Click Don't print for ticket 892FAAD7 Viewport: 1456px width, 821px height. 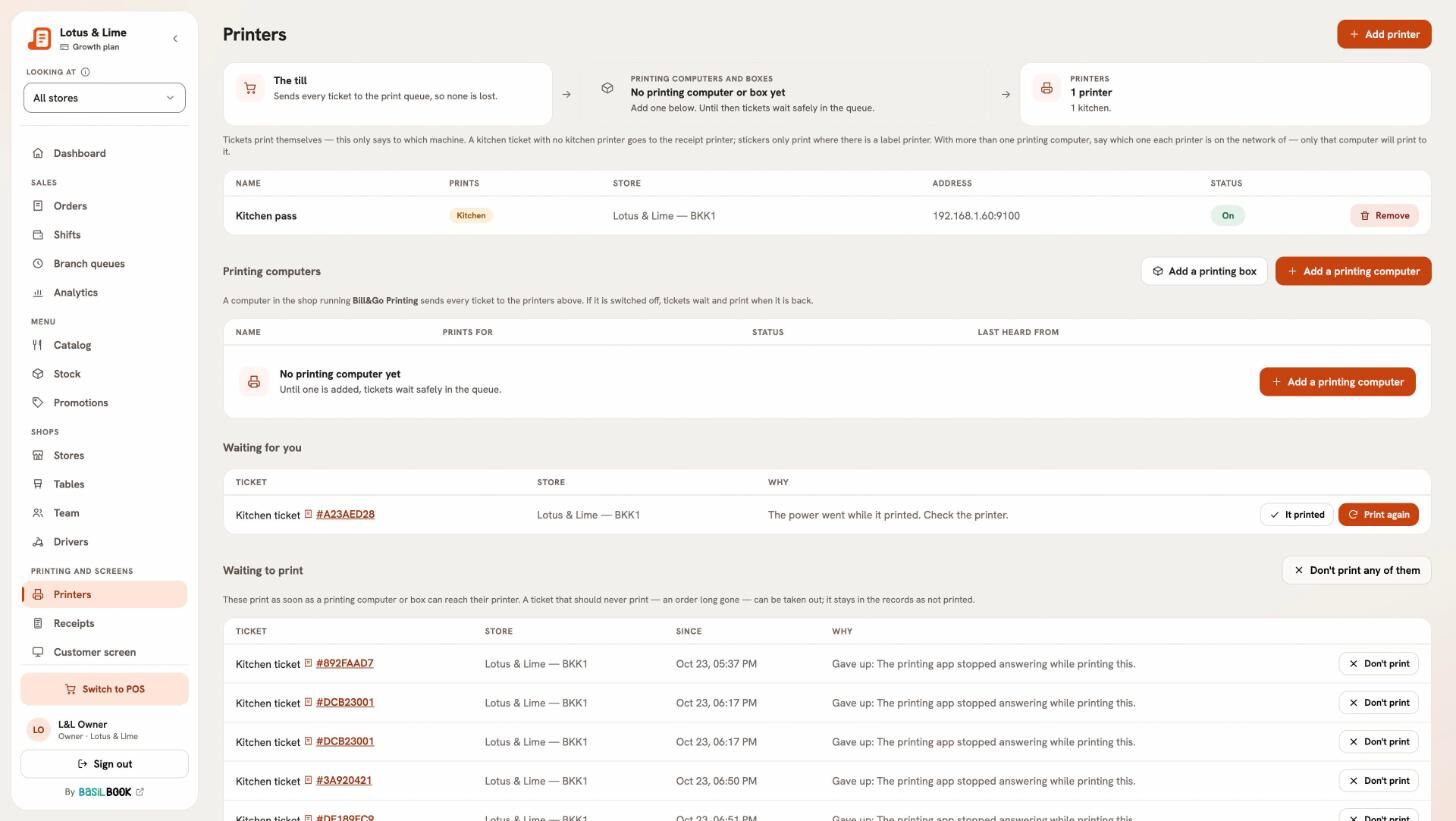(x=1378, y=664)
